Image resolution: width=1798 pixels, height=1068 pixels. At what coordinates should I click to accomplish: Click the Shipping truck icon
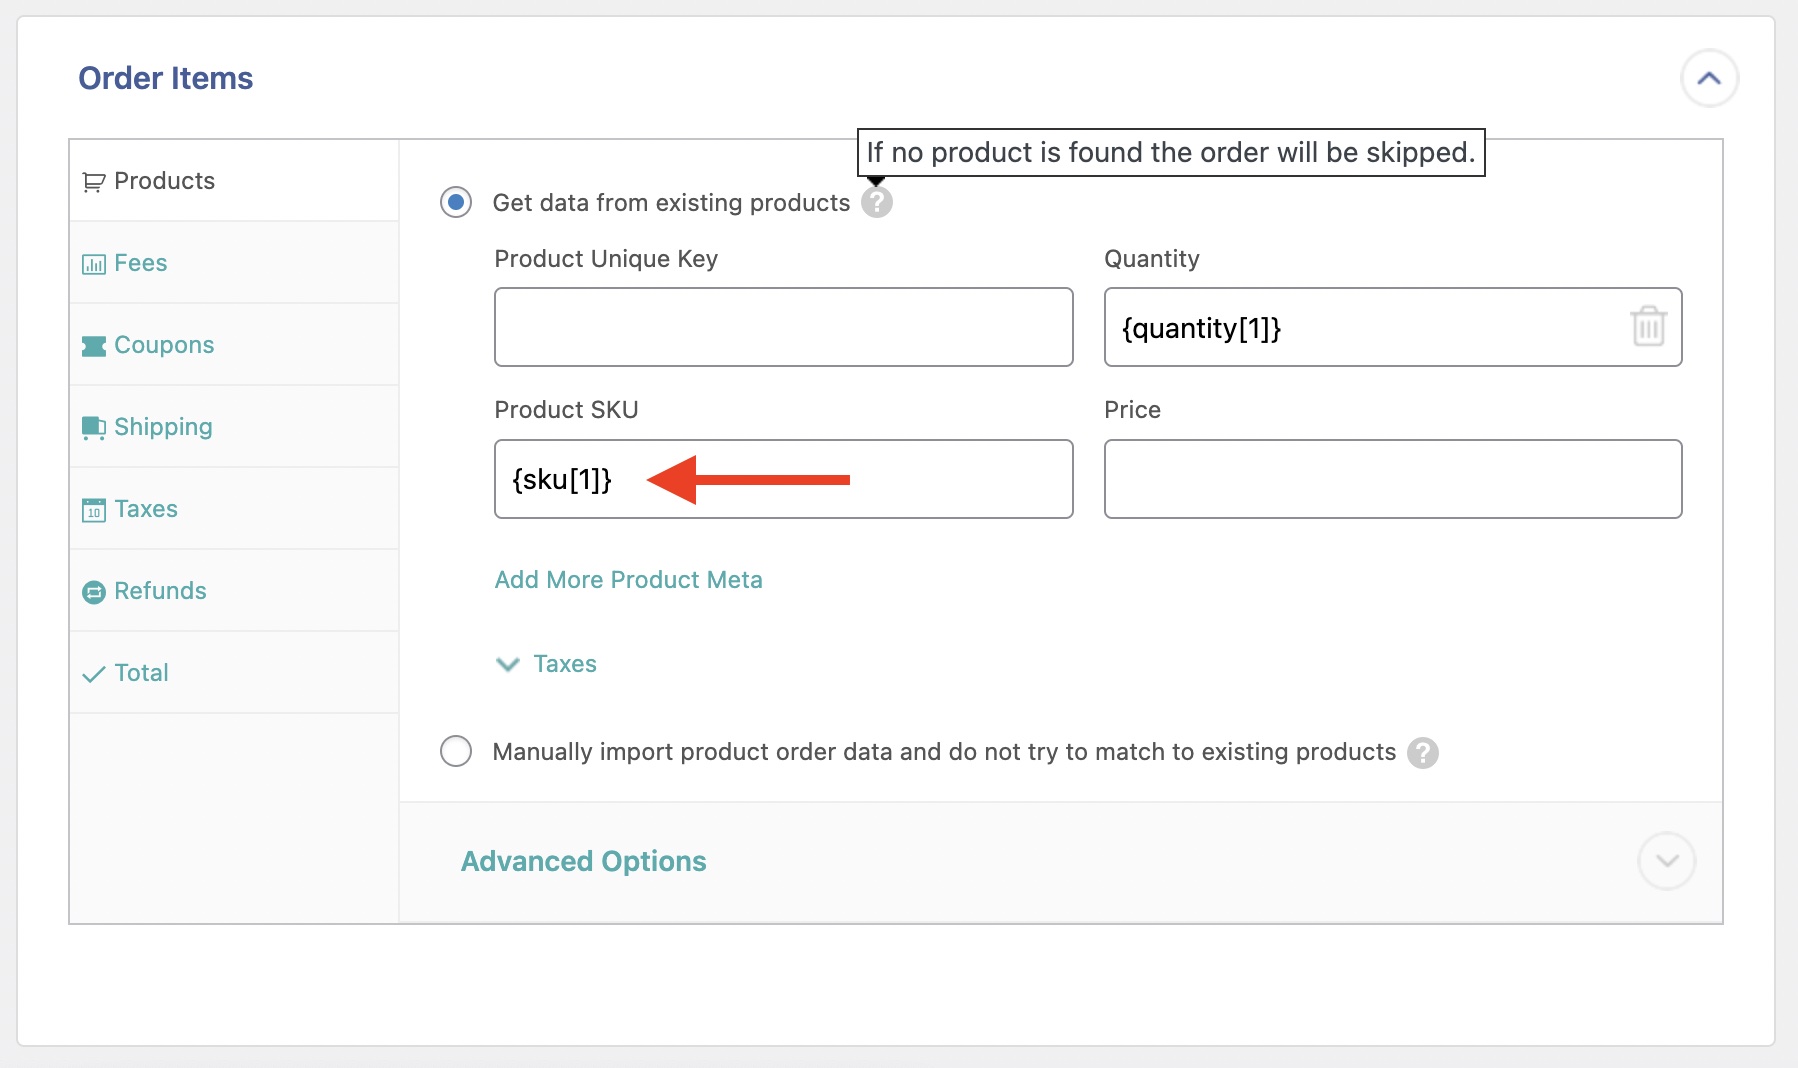coord(93,428)
